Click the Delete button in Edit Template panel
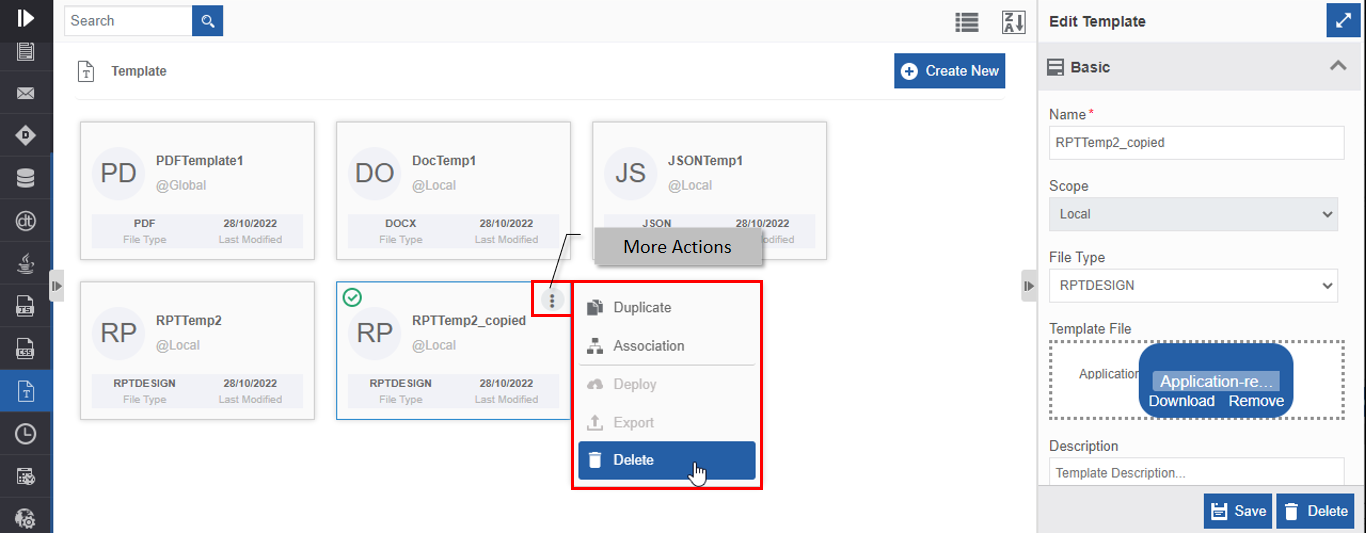This screenshot has width=1366, height=533. pyautogui.click(x=1316, y=511)
